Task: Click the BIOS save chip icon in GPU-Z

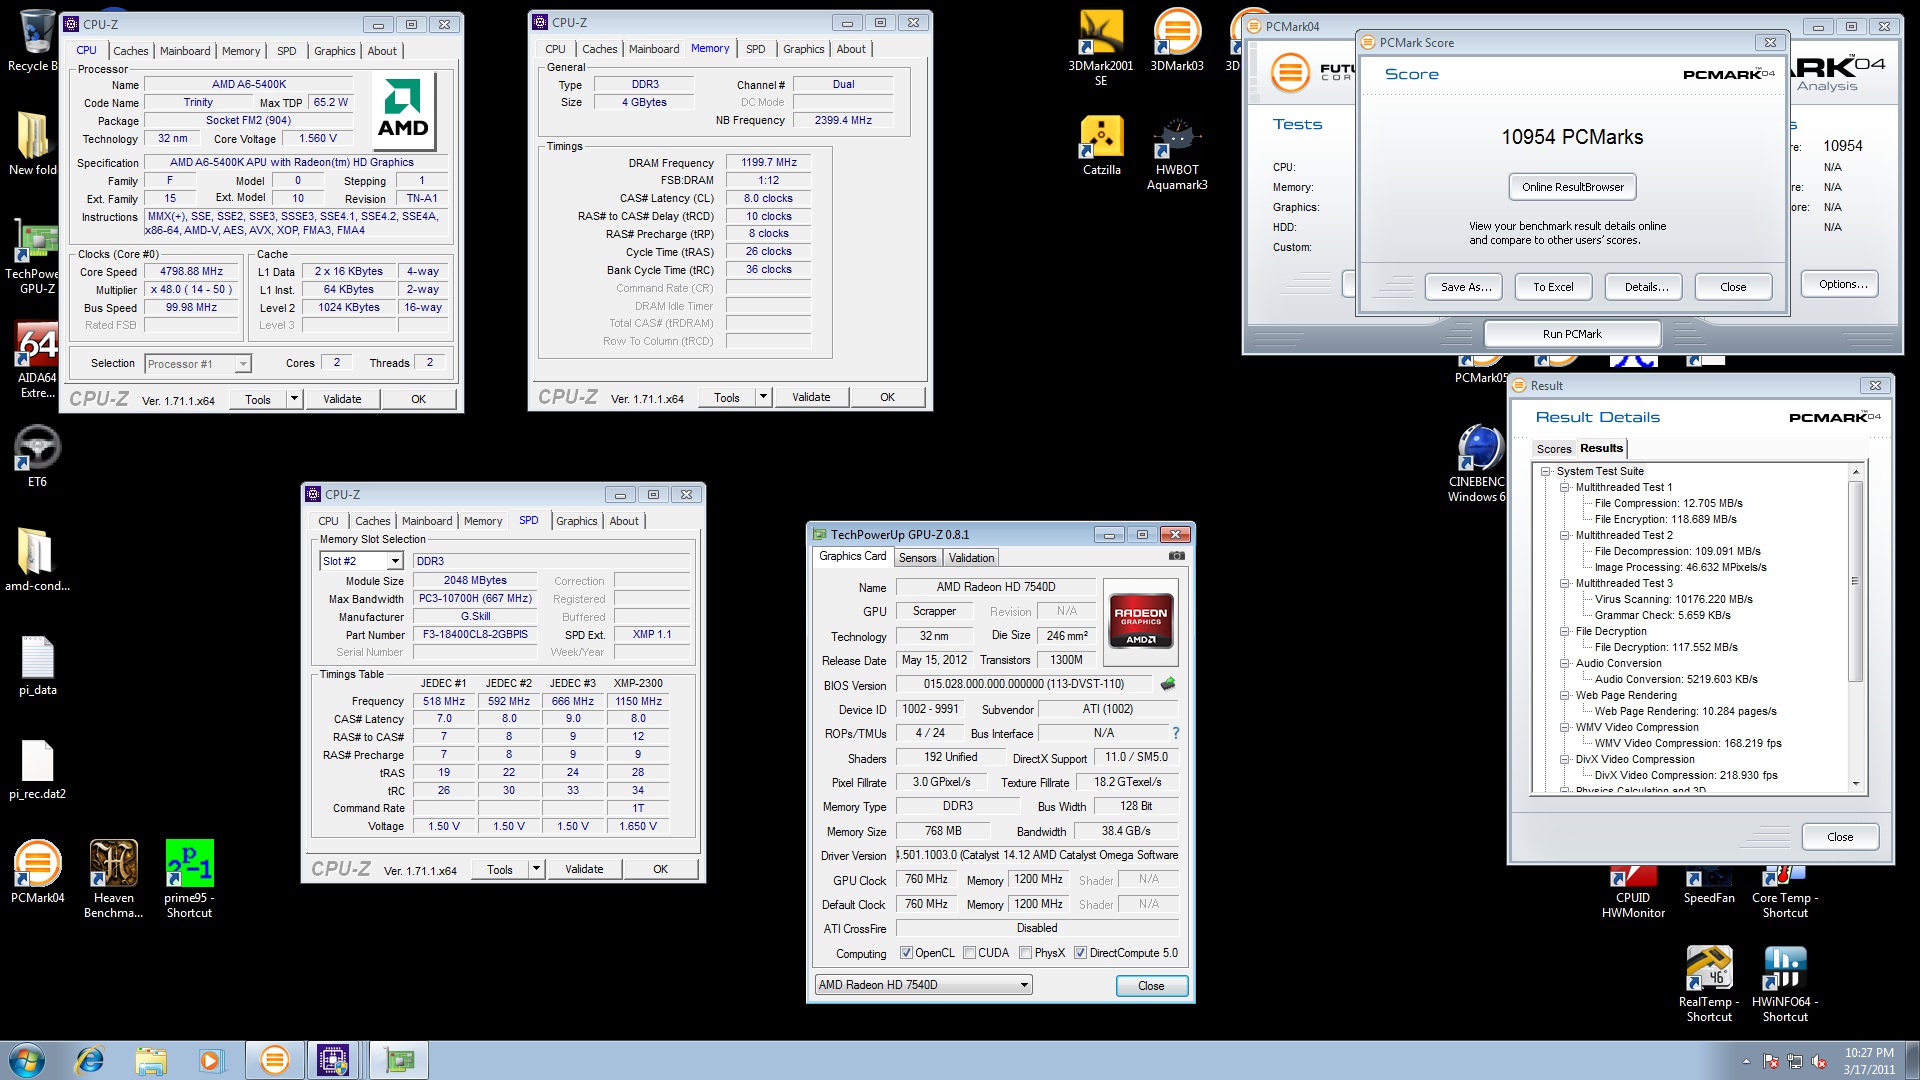Action: point(1167,684)
